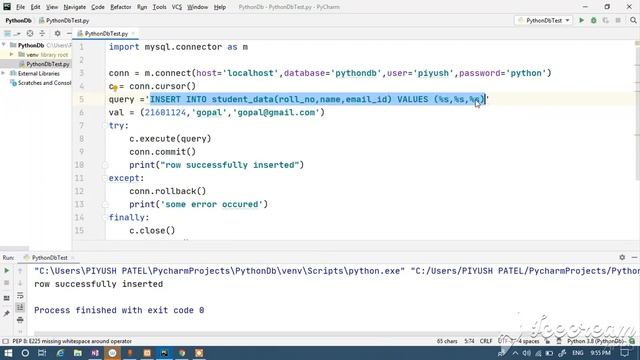Stop the process in the Run panel
The width and height of the screenshot is (640, 360).
tap(7, 282)
